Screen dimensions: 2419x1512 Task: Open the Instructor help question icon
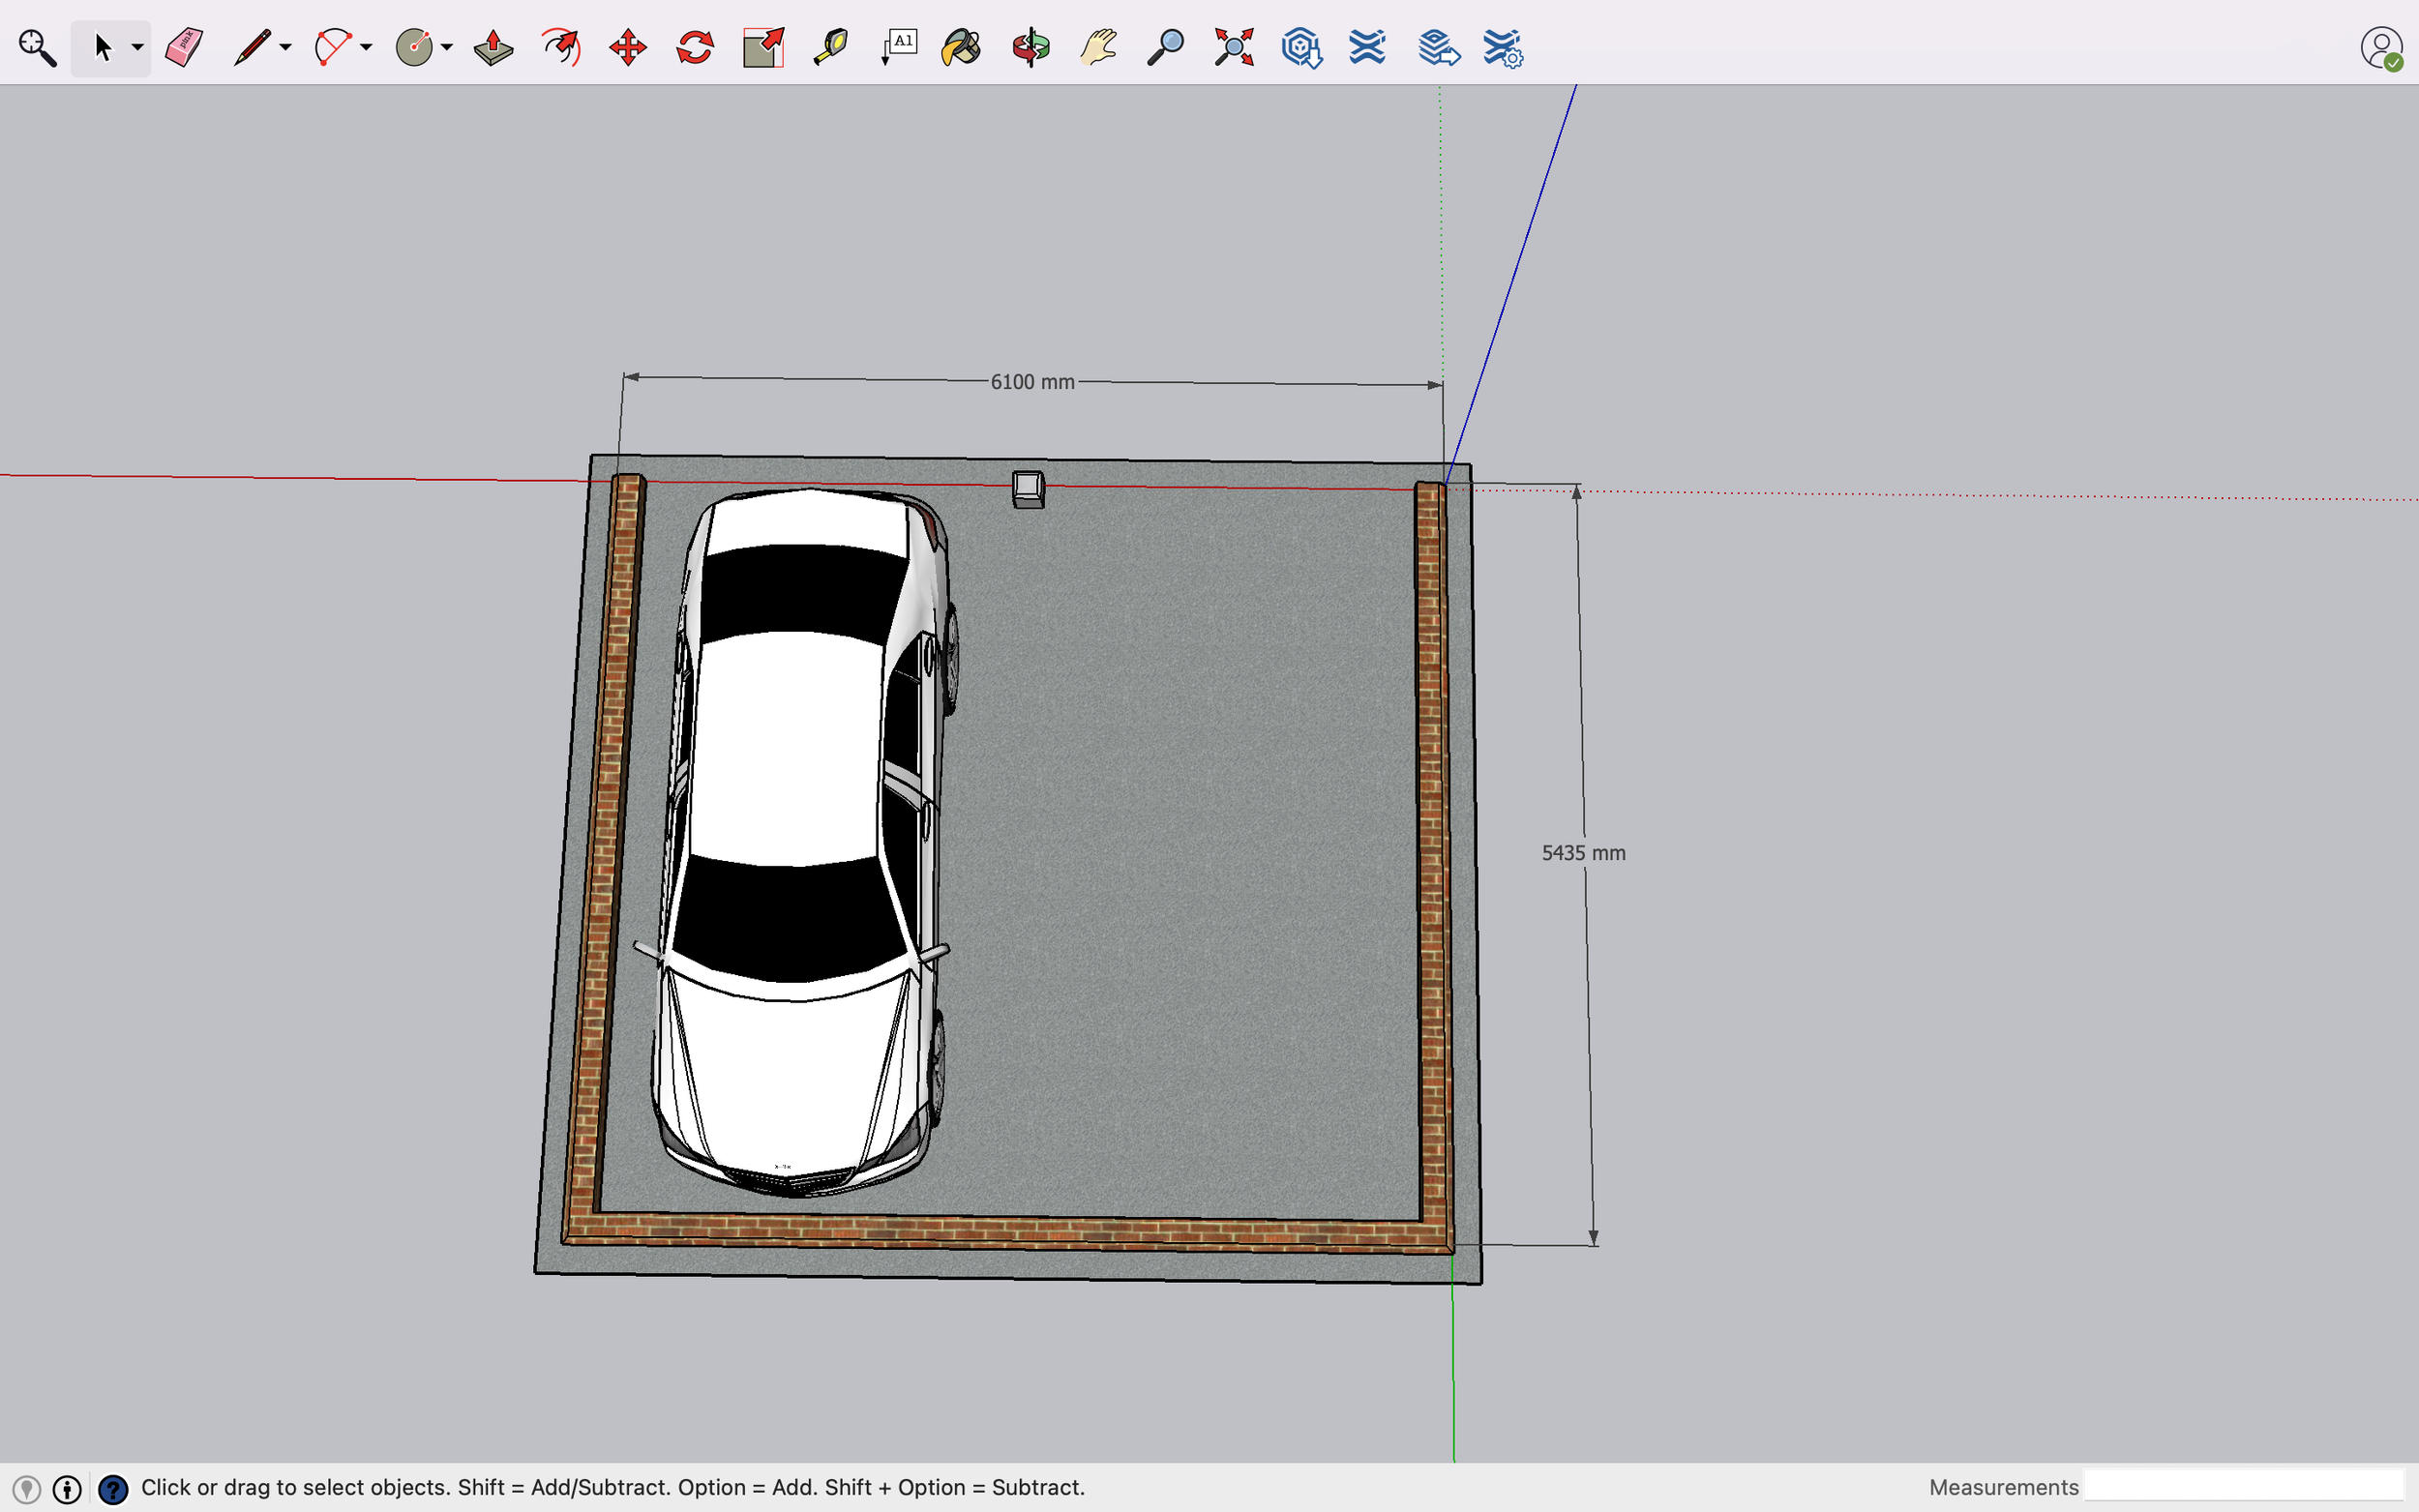point(113,1489)
